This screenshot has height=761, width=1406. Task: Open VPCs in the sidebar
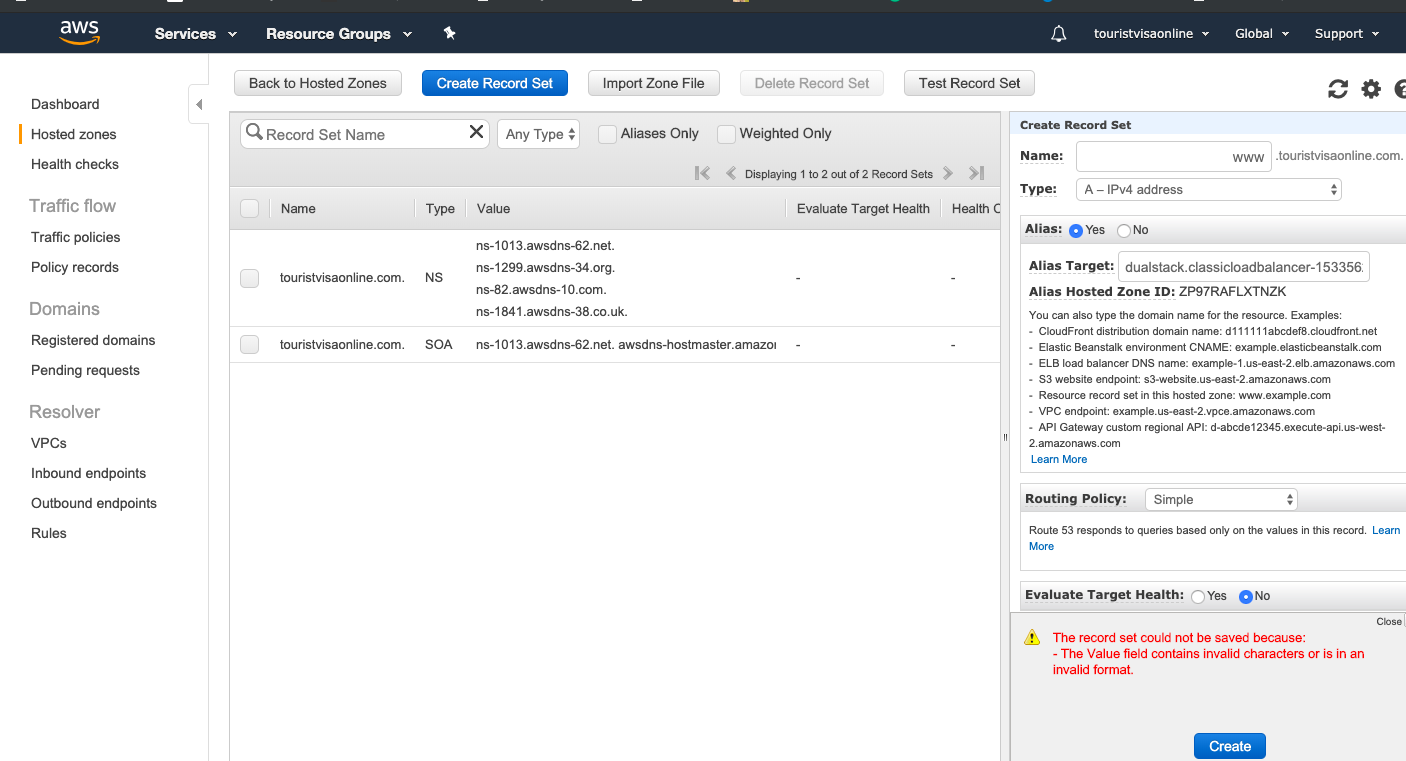coord(49,443)
